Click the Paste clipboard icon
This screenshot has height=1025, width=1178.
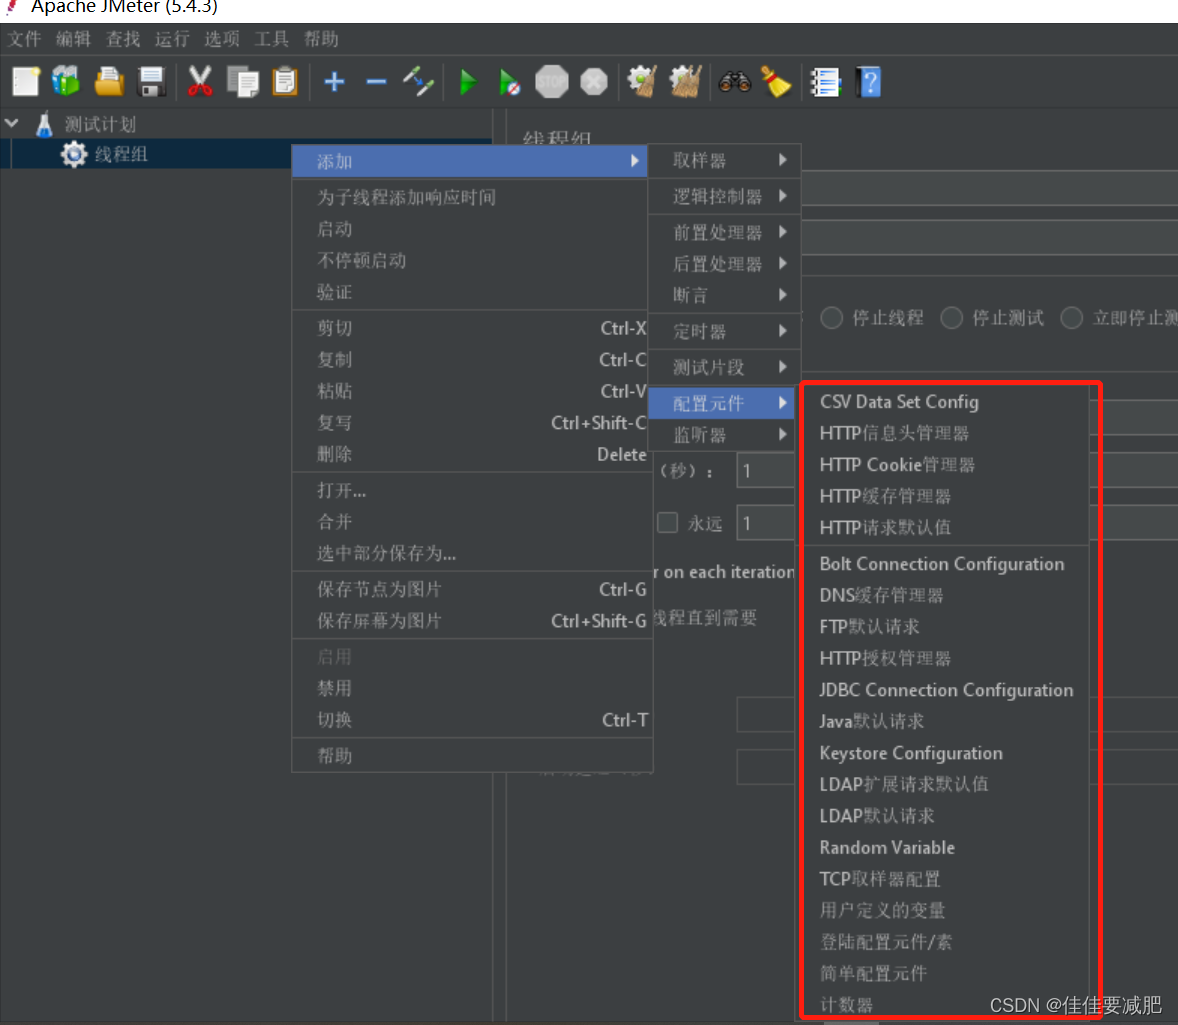pyautogui.click(x=285, y=82)
